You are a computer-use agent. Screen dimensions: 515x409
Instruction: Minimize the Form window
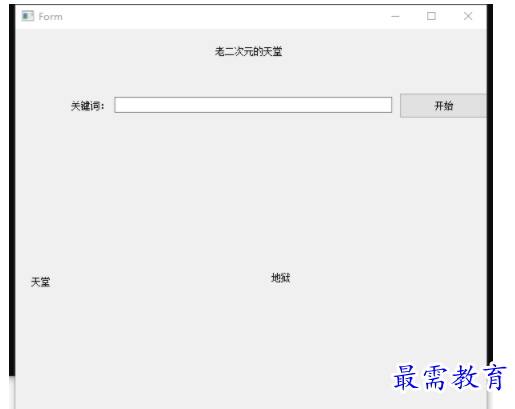395,16
